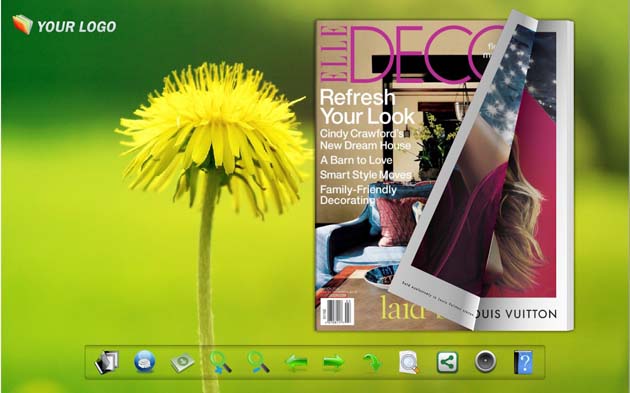The width and height of the screenshot is (630, 393).
Task: Go to next page with right arrow
Action: tap(333, 362)
